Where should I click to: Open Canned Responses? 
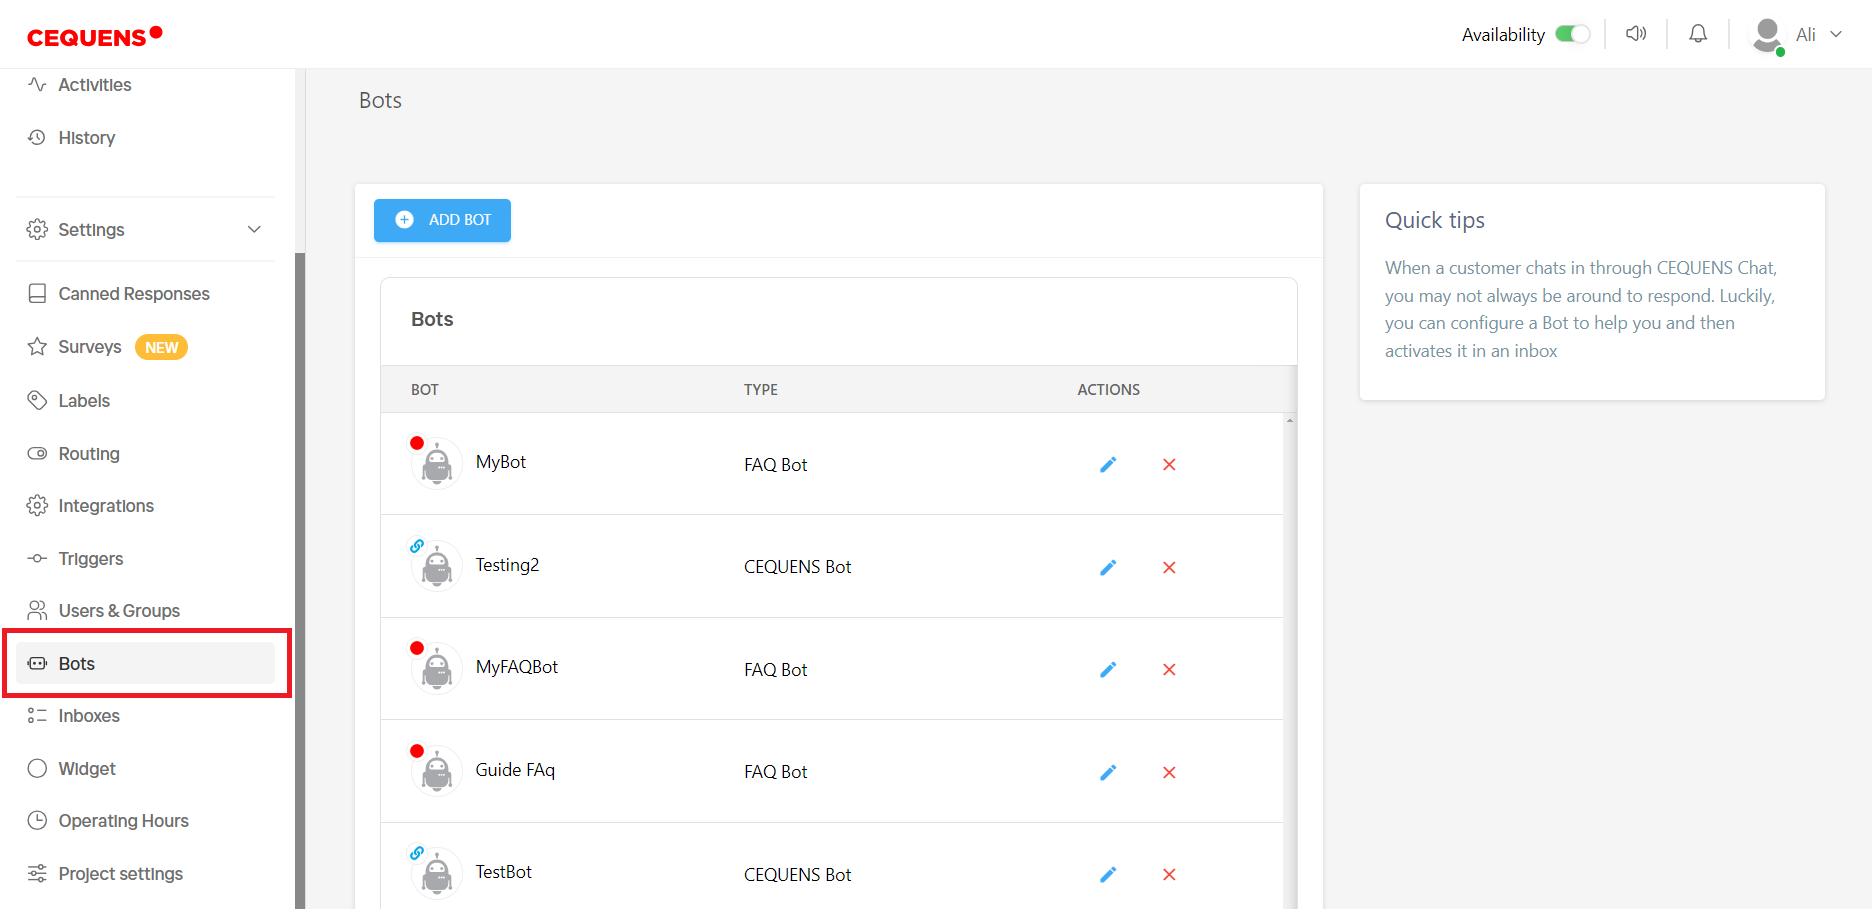(x=134, y=294)
